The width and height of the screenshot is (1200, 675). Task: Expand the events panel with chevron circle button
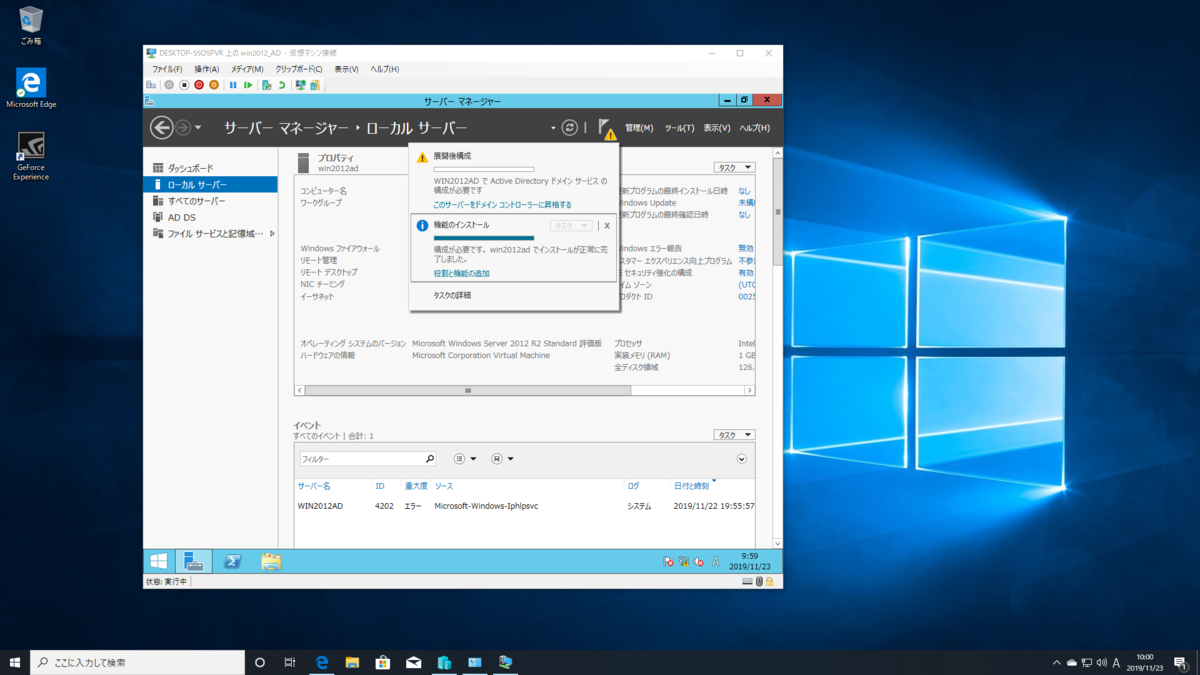[742, 459]
